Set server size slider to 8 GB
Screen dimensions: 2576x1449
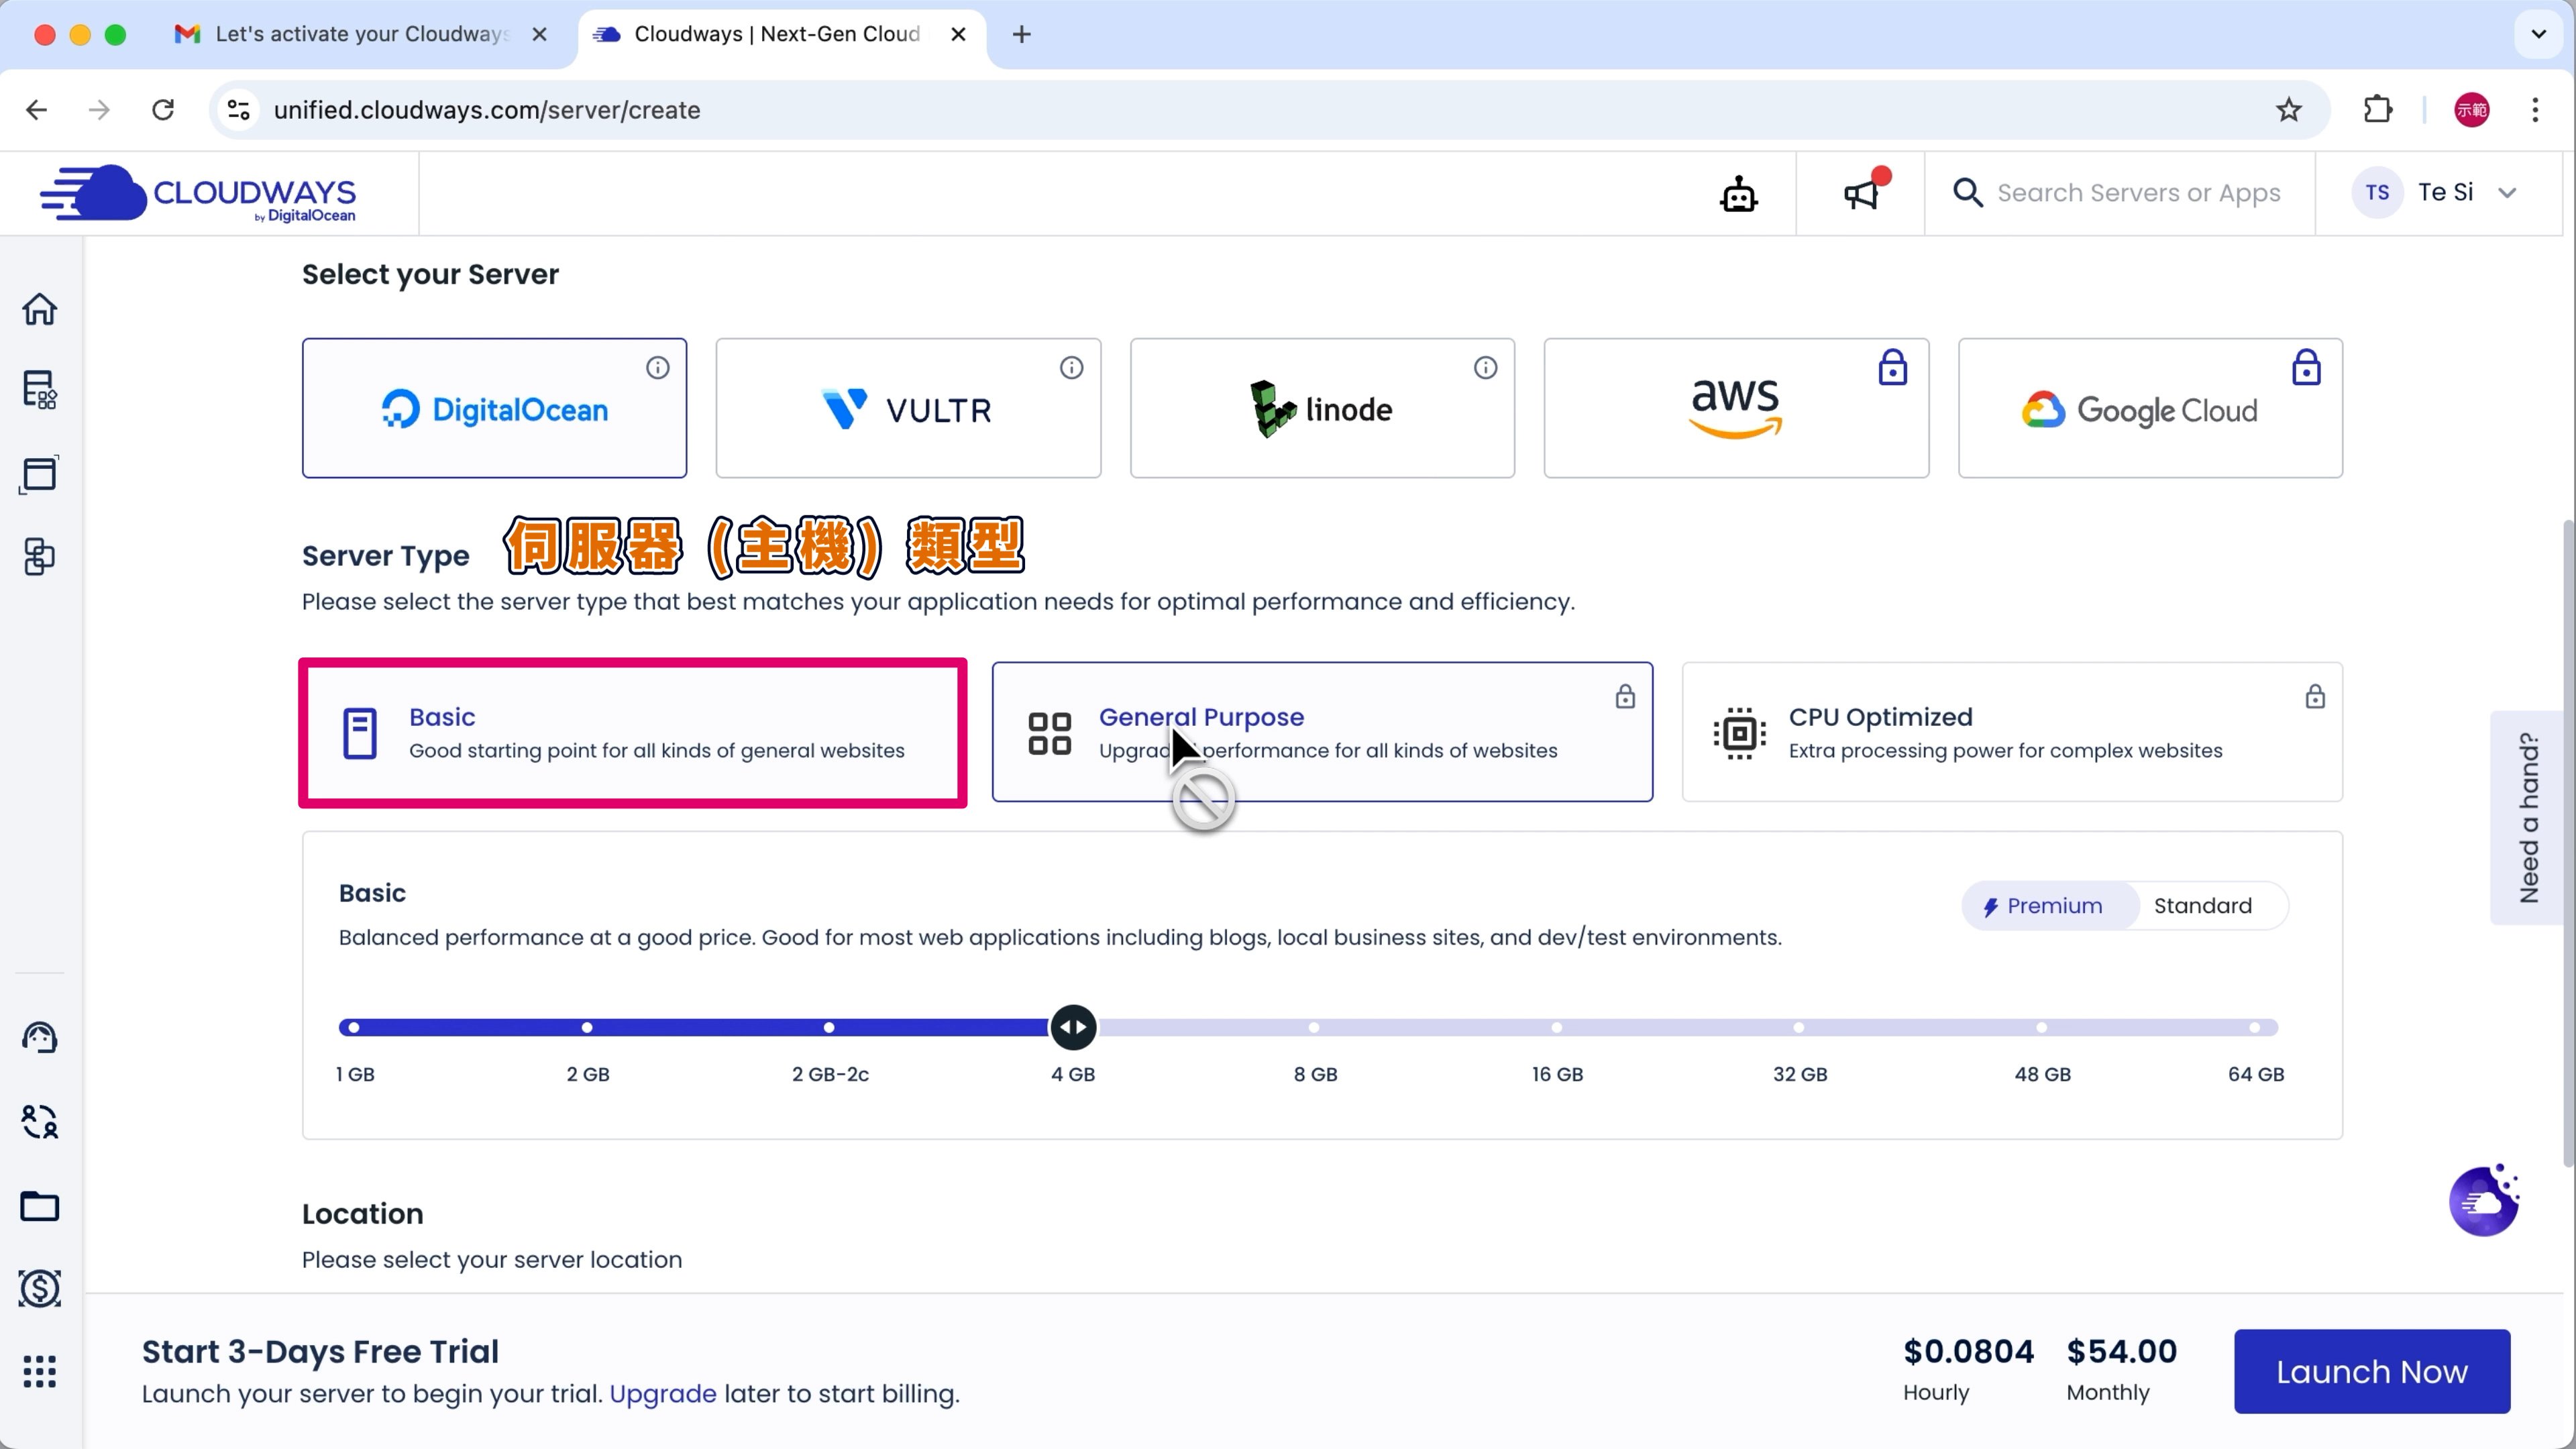1314,1028
